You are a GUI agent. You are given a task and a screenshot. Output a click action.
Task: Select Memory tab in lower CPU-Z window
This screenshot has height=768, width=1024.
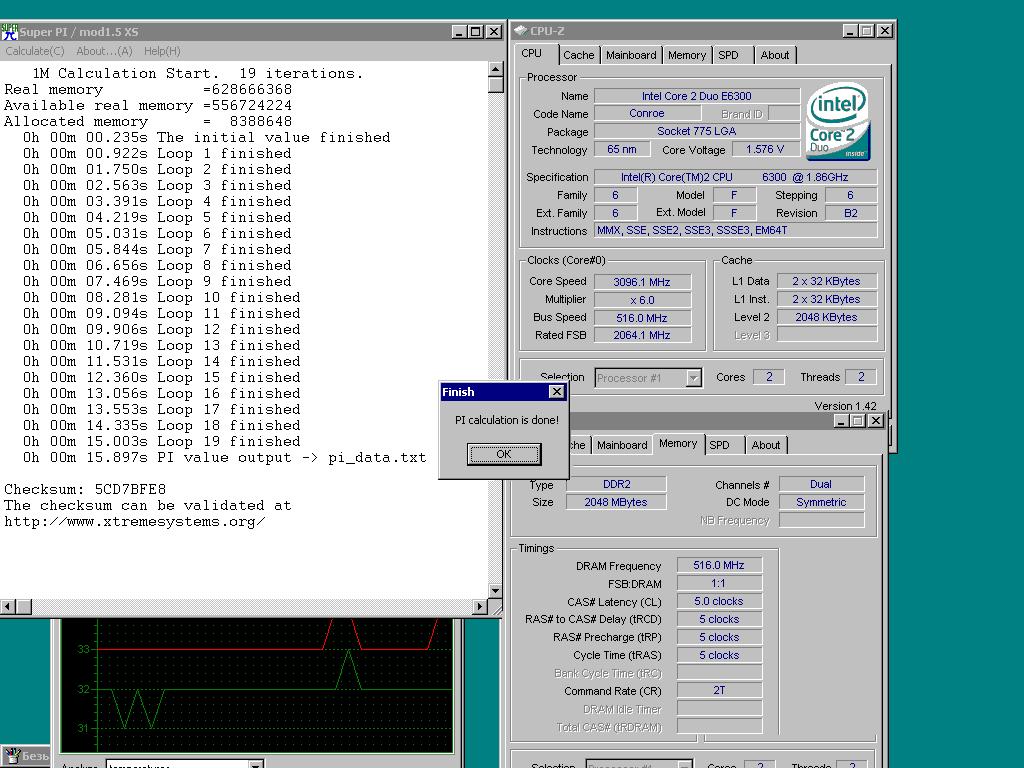click(678, 444)
